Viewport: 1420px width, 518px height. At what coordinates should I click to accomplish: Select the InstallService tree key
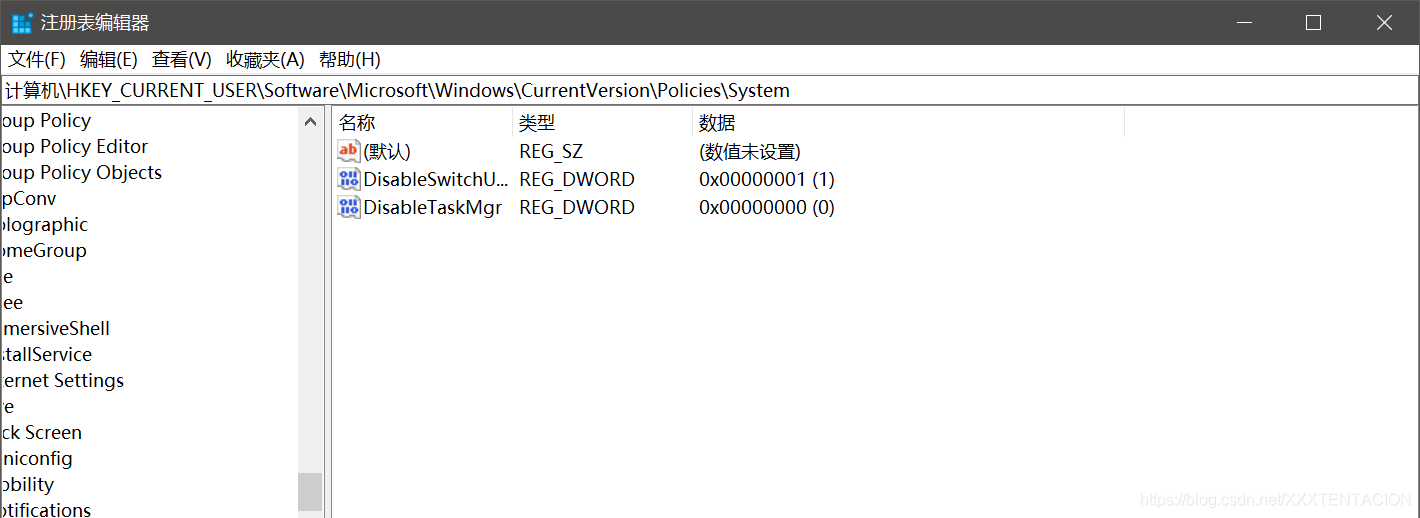(46, 355)
